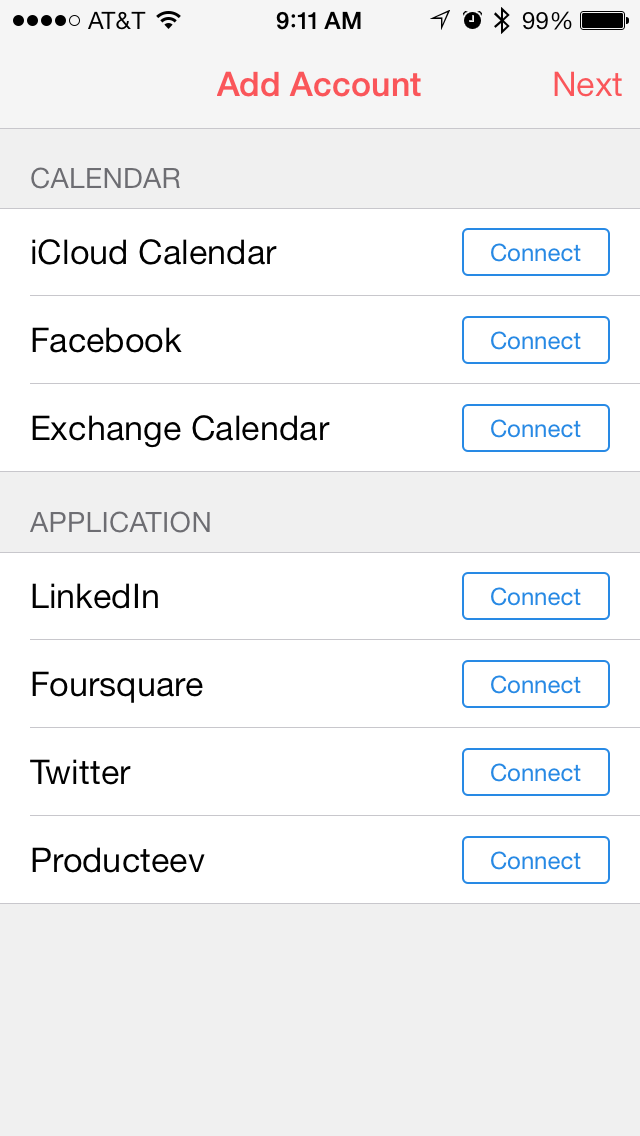This screenshot has width=640, height=1136.
Task: Tap the location services arrow icon
Action: [440, 20]
